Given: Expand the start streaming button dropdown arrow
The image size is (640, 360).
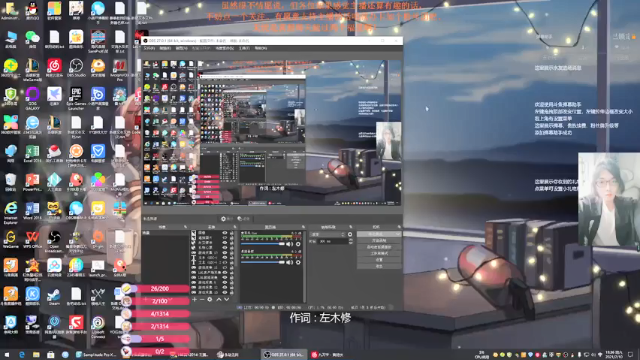Looking at the screenshot, I should 398,234.
